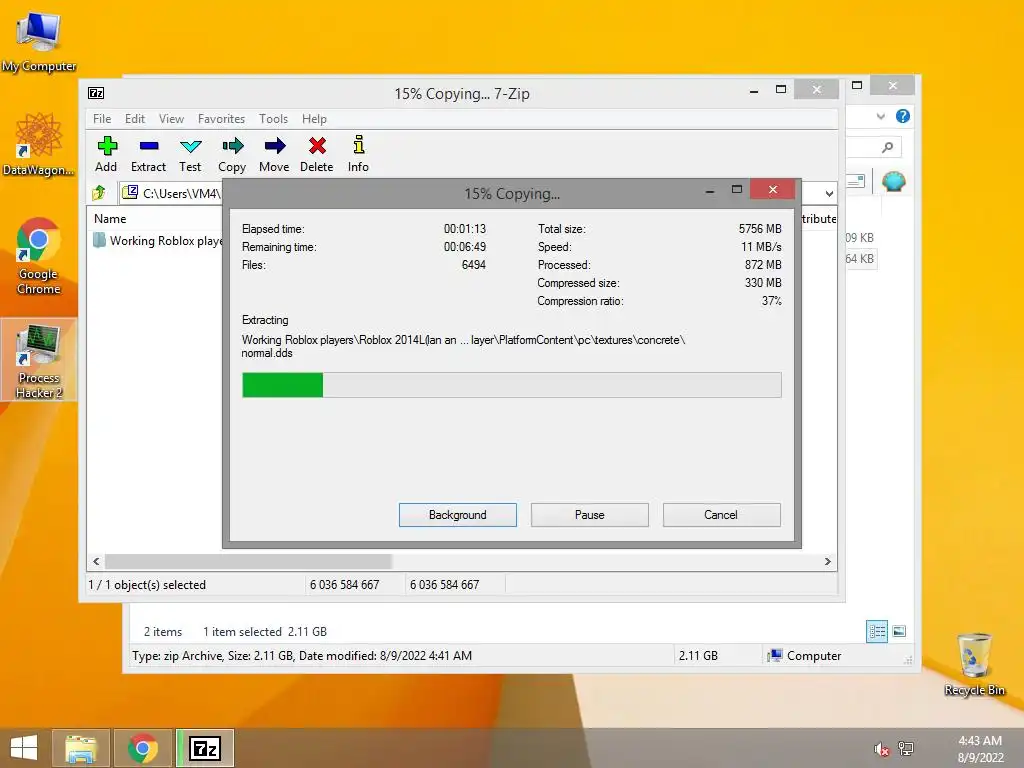Select the Working Roblox players folder row
Image resolution: width=1024 pixels, height=768 pixels.
pyautogui.click(x=158, y=241)
